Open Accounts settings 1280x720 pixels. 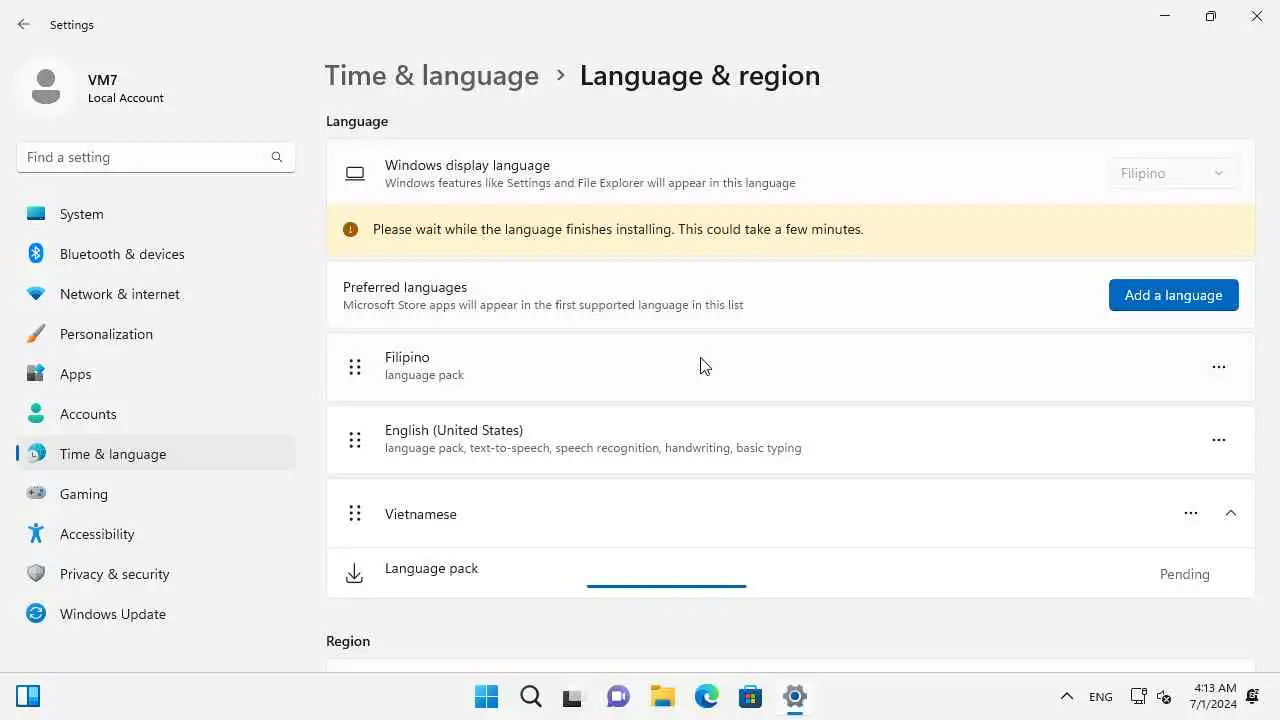[156, 414]
